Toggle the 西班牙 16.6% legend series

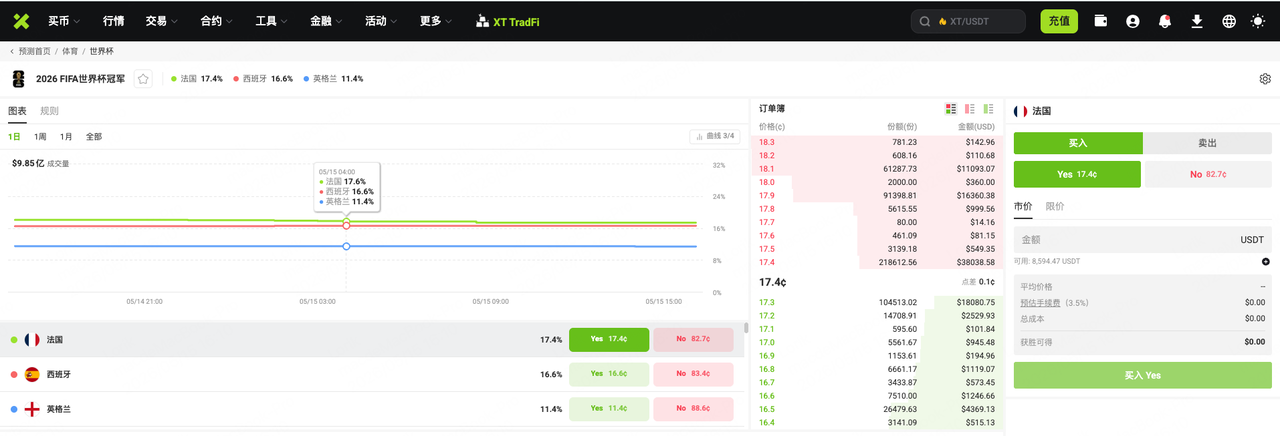(x=263, y=78)
